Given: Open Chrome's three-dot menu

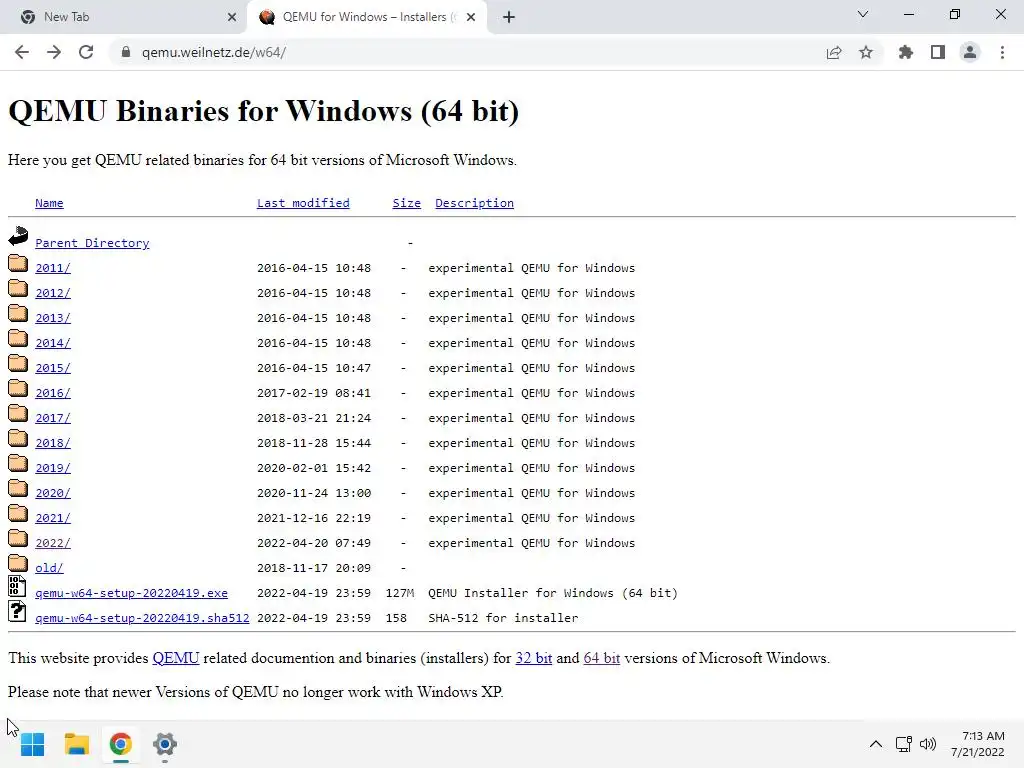Looking at the screenshot, I should click(1002, 52).
